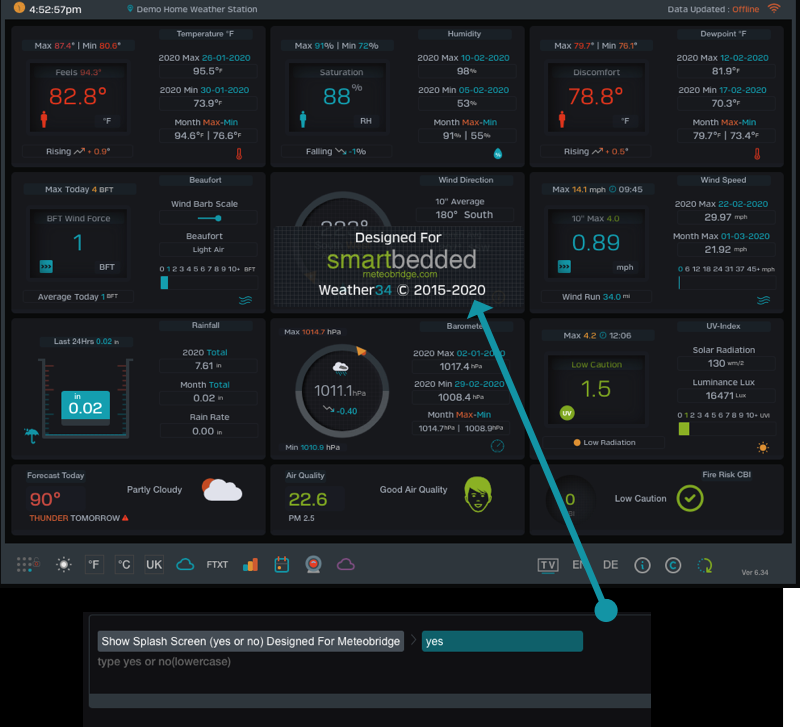The image size is (800, 727).
Task: Open the Humidity panel title
Action: point(464,34)
